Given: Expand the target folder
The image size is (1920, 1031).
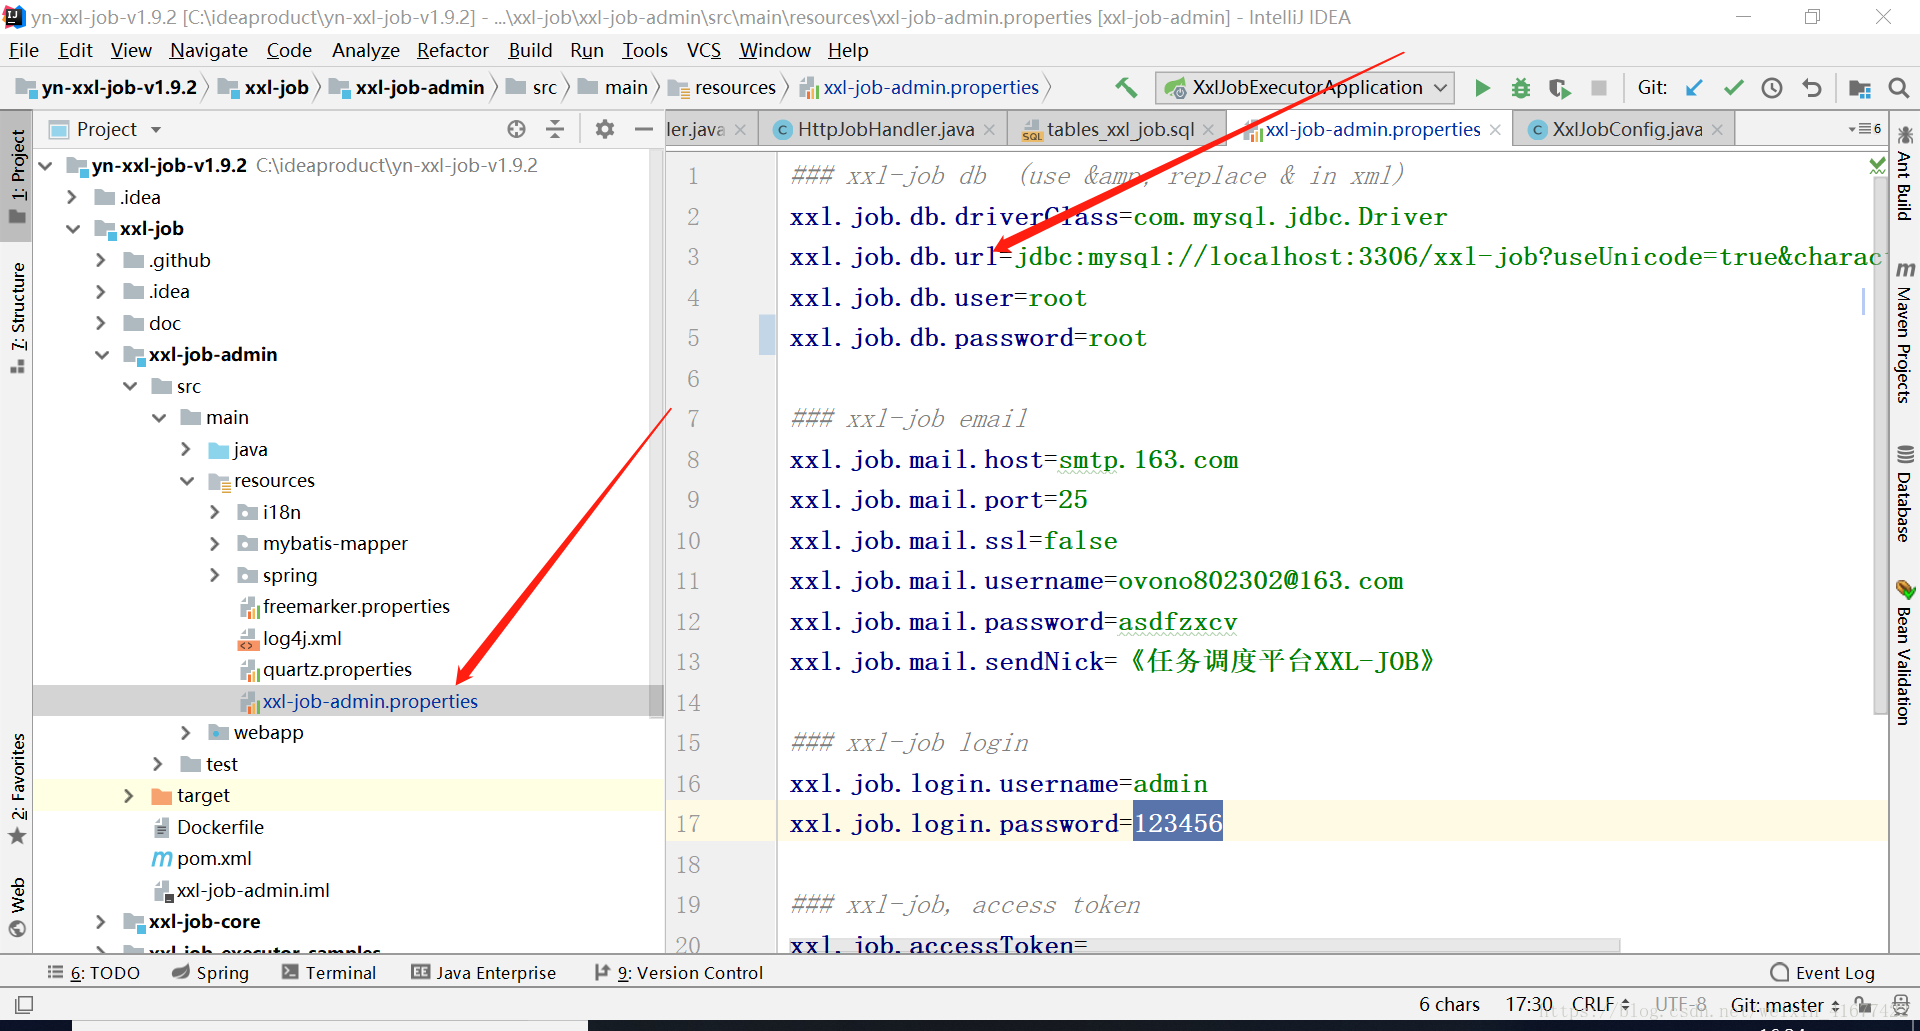Looking at the screenshot, I should pos(129,796).
